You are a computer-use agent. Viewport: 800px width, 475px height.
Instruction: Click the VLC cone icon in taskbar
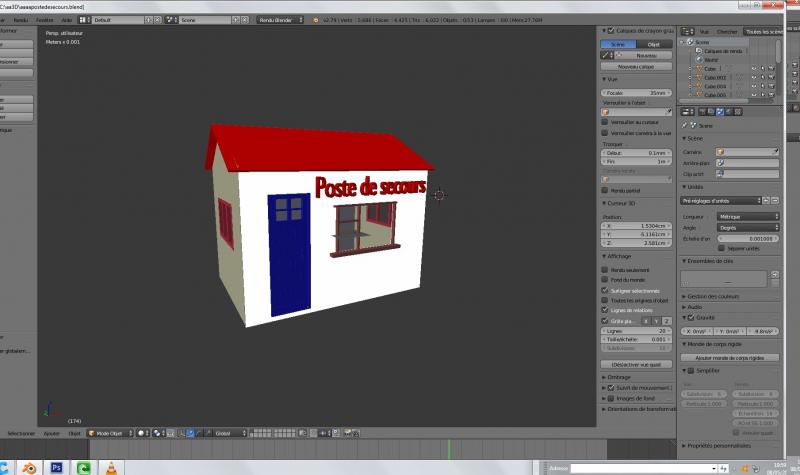tap(109, 467)
